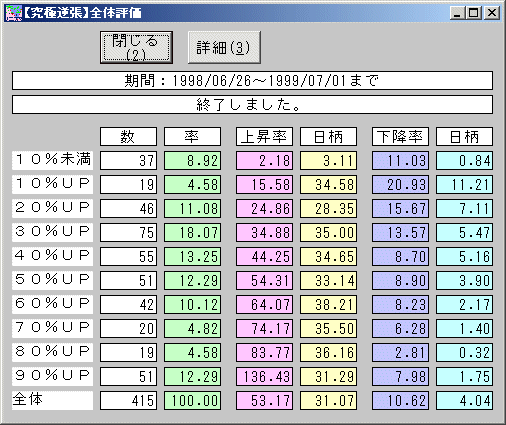Image resolution: width=506 pixels, height=425 pixels.
Task: Select row label ２０％ＵＰ
Action: (x=53, y=208)
